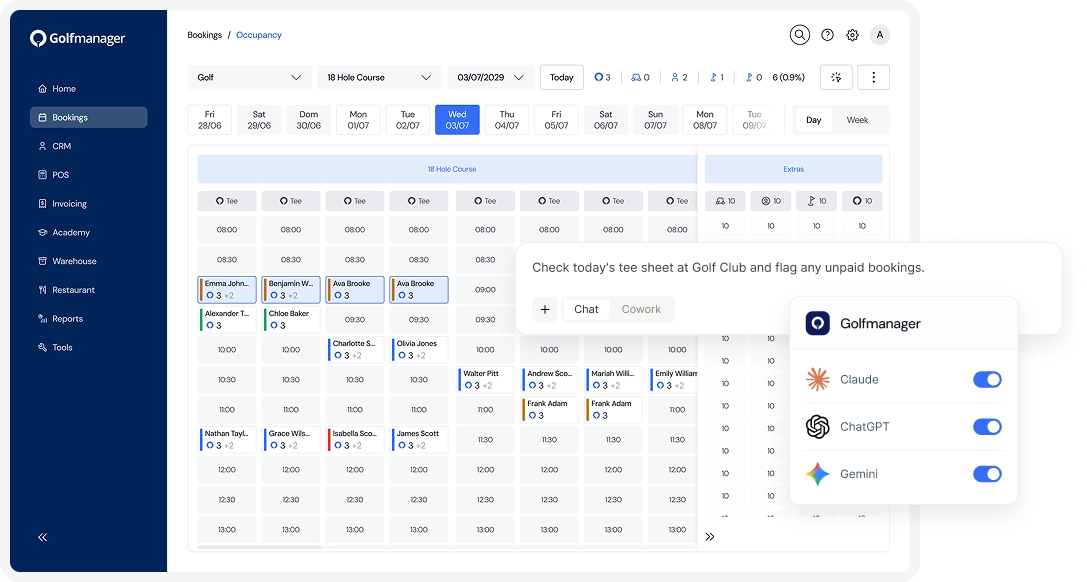The height and width of the screenshot is (582, 1087).
Task: Click the Today button
Action: click(x=562, y=78)
